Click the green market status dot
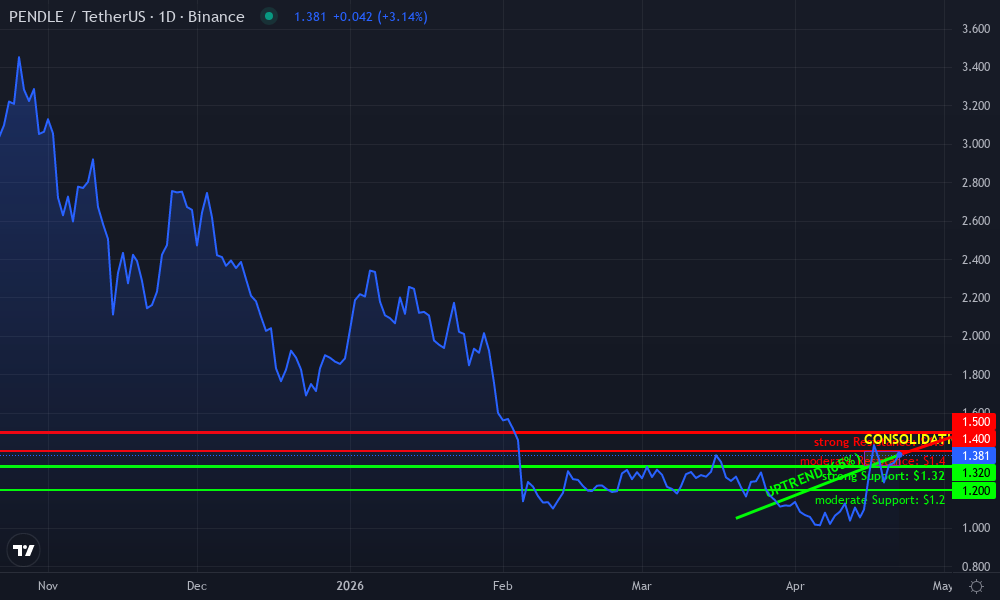1000x600 pixels. pos(269,17)
